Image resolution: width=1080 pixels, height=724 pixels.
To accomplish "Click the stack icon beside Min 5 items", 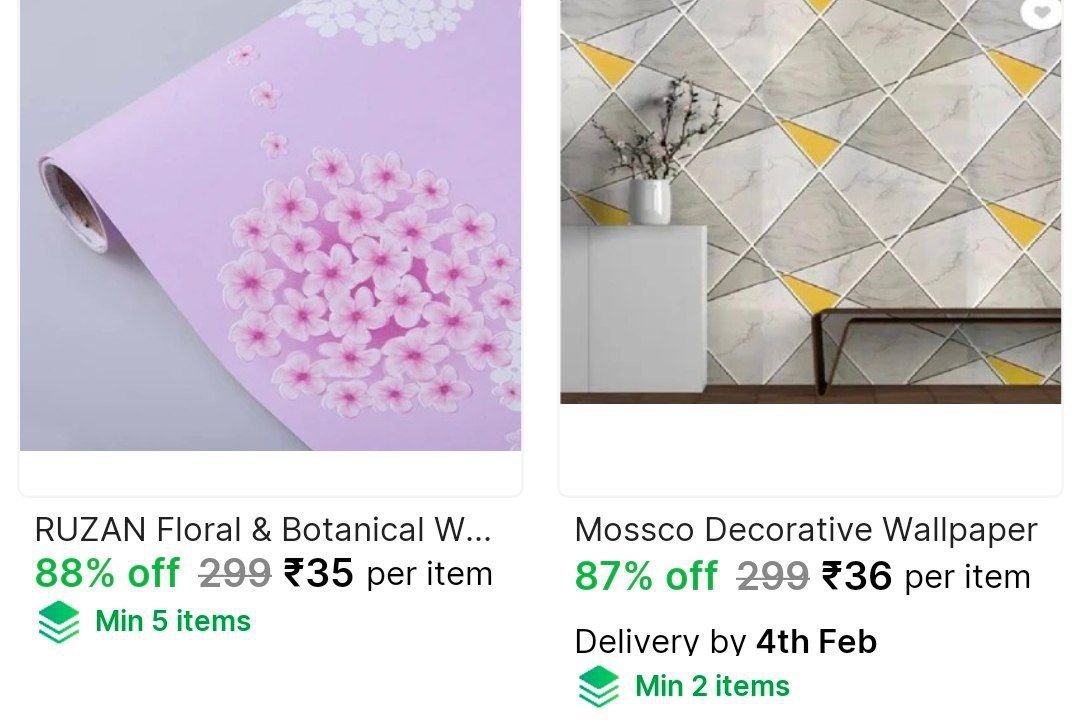I will pos(58,621).
